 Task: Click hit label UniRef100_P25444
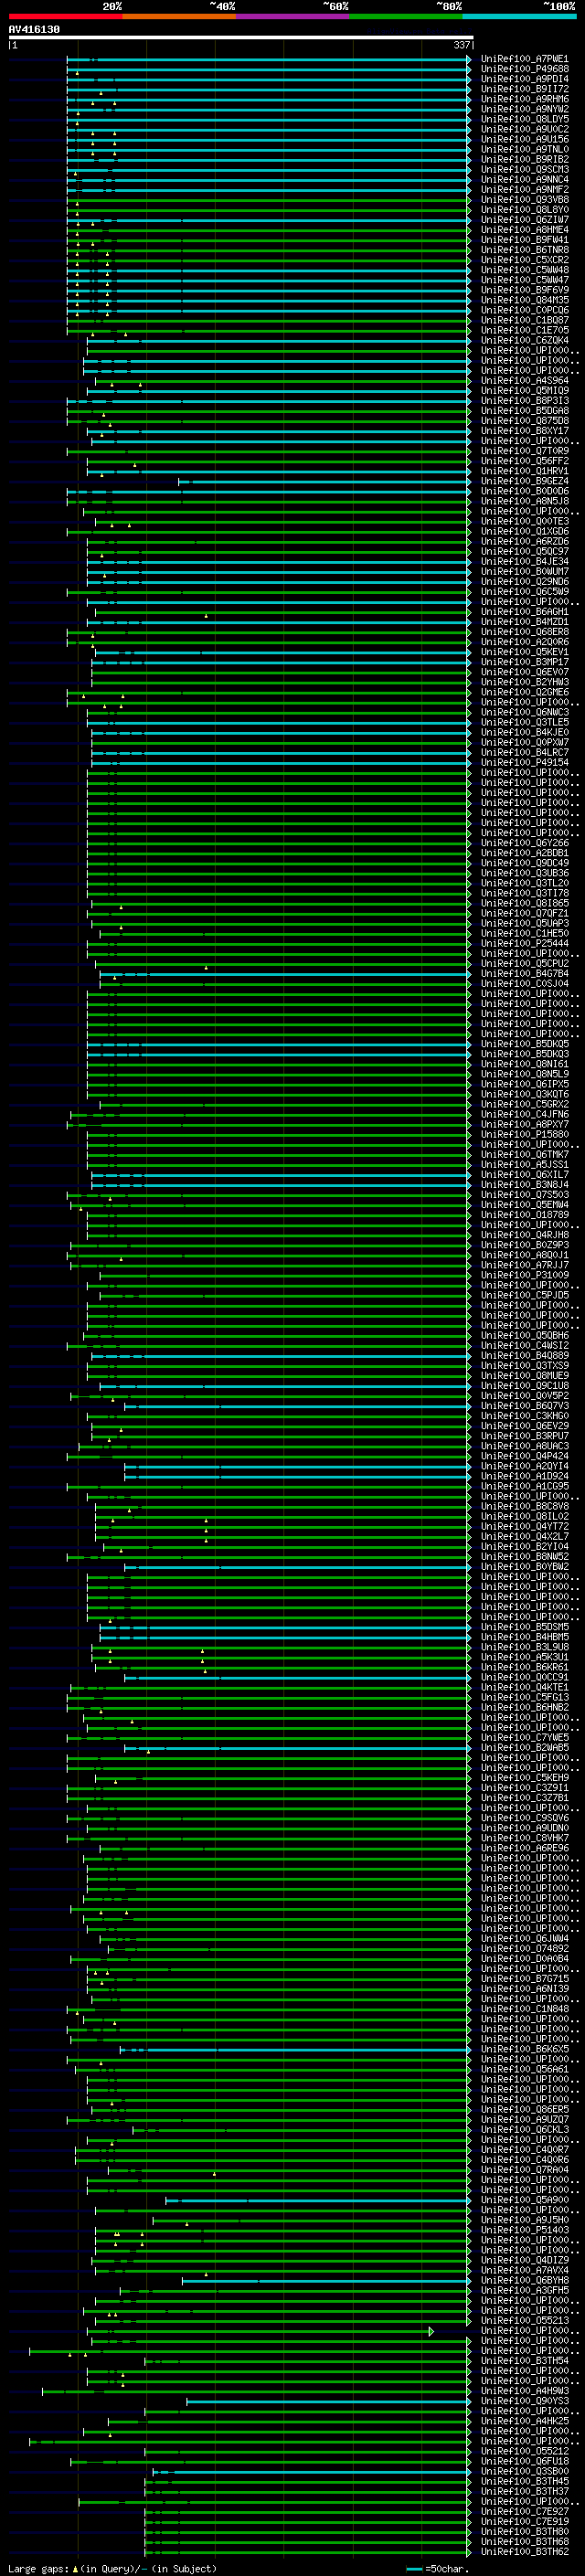(x=524, y=943)
